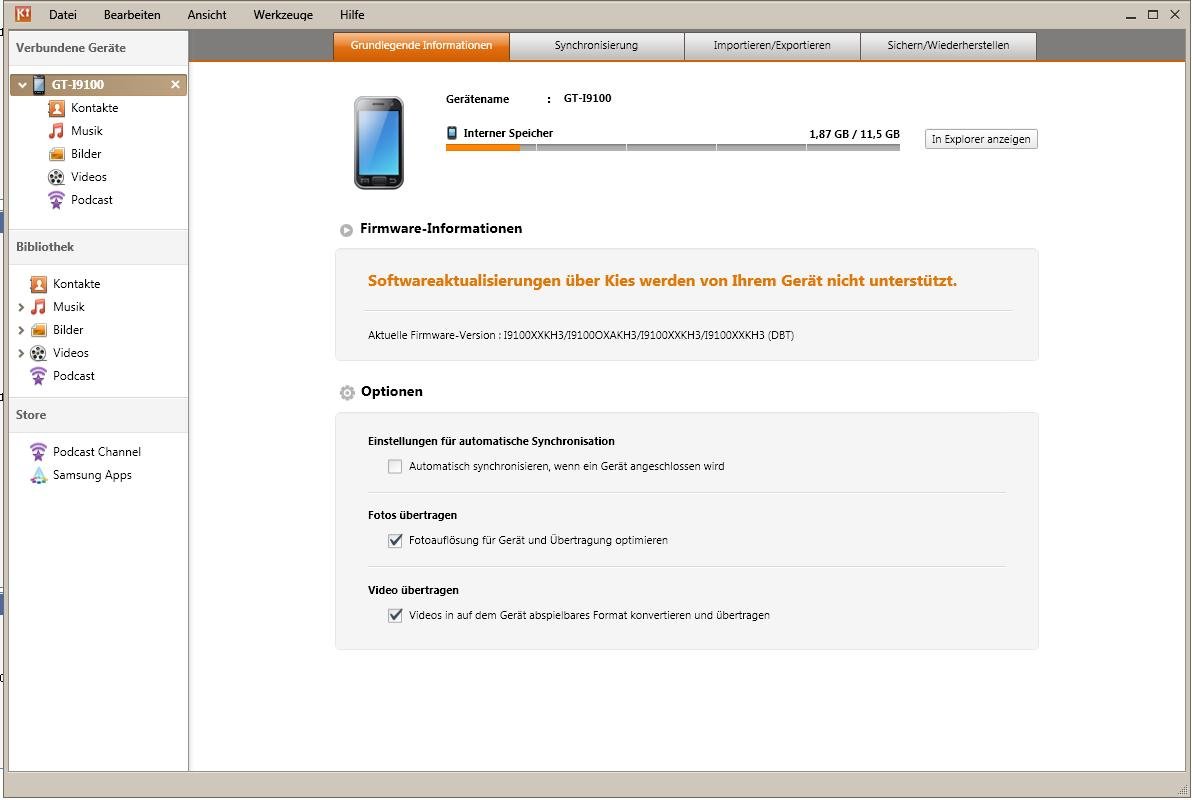This screenshot has width=1192, height=800.
Task: Click the GT-I9100 phone icon in sidebar
Action: [39, 84]
